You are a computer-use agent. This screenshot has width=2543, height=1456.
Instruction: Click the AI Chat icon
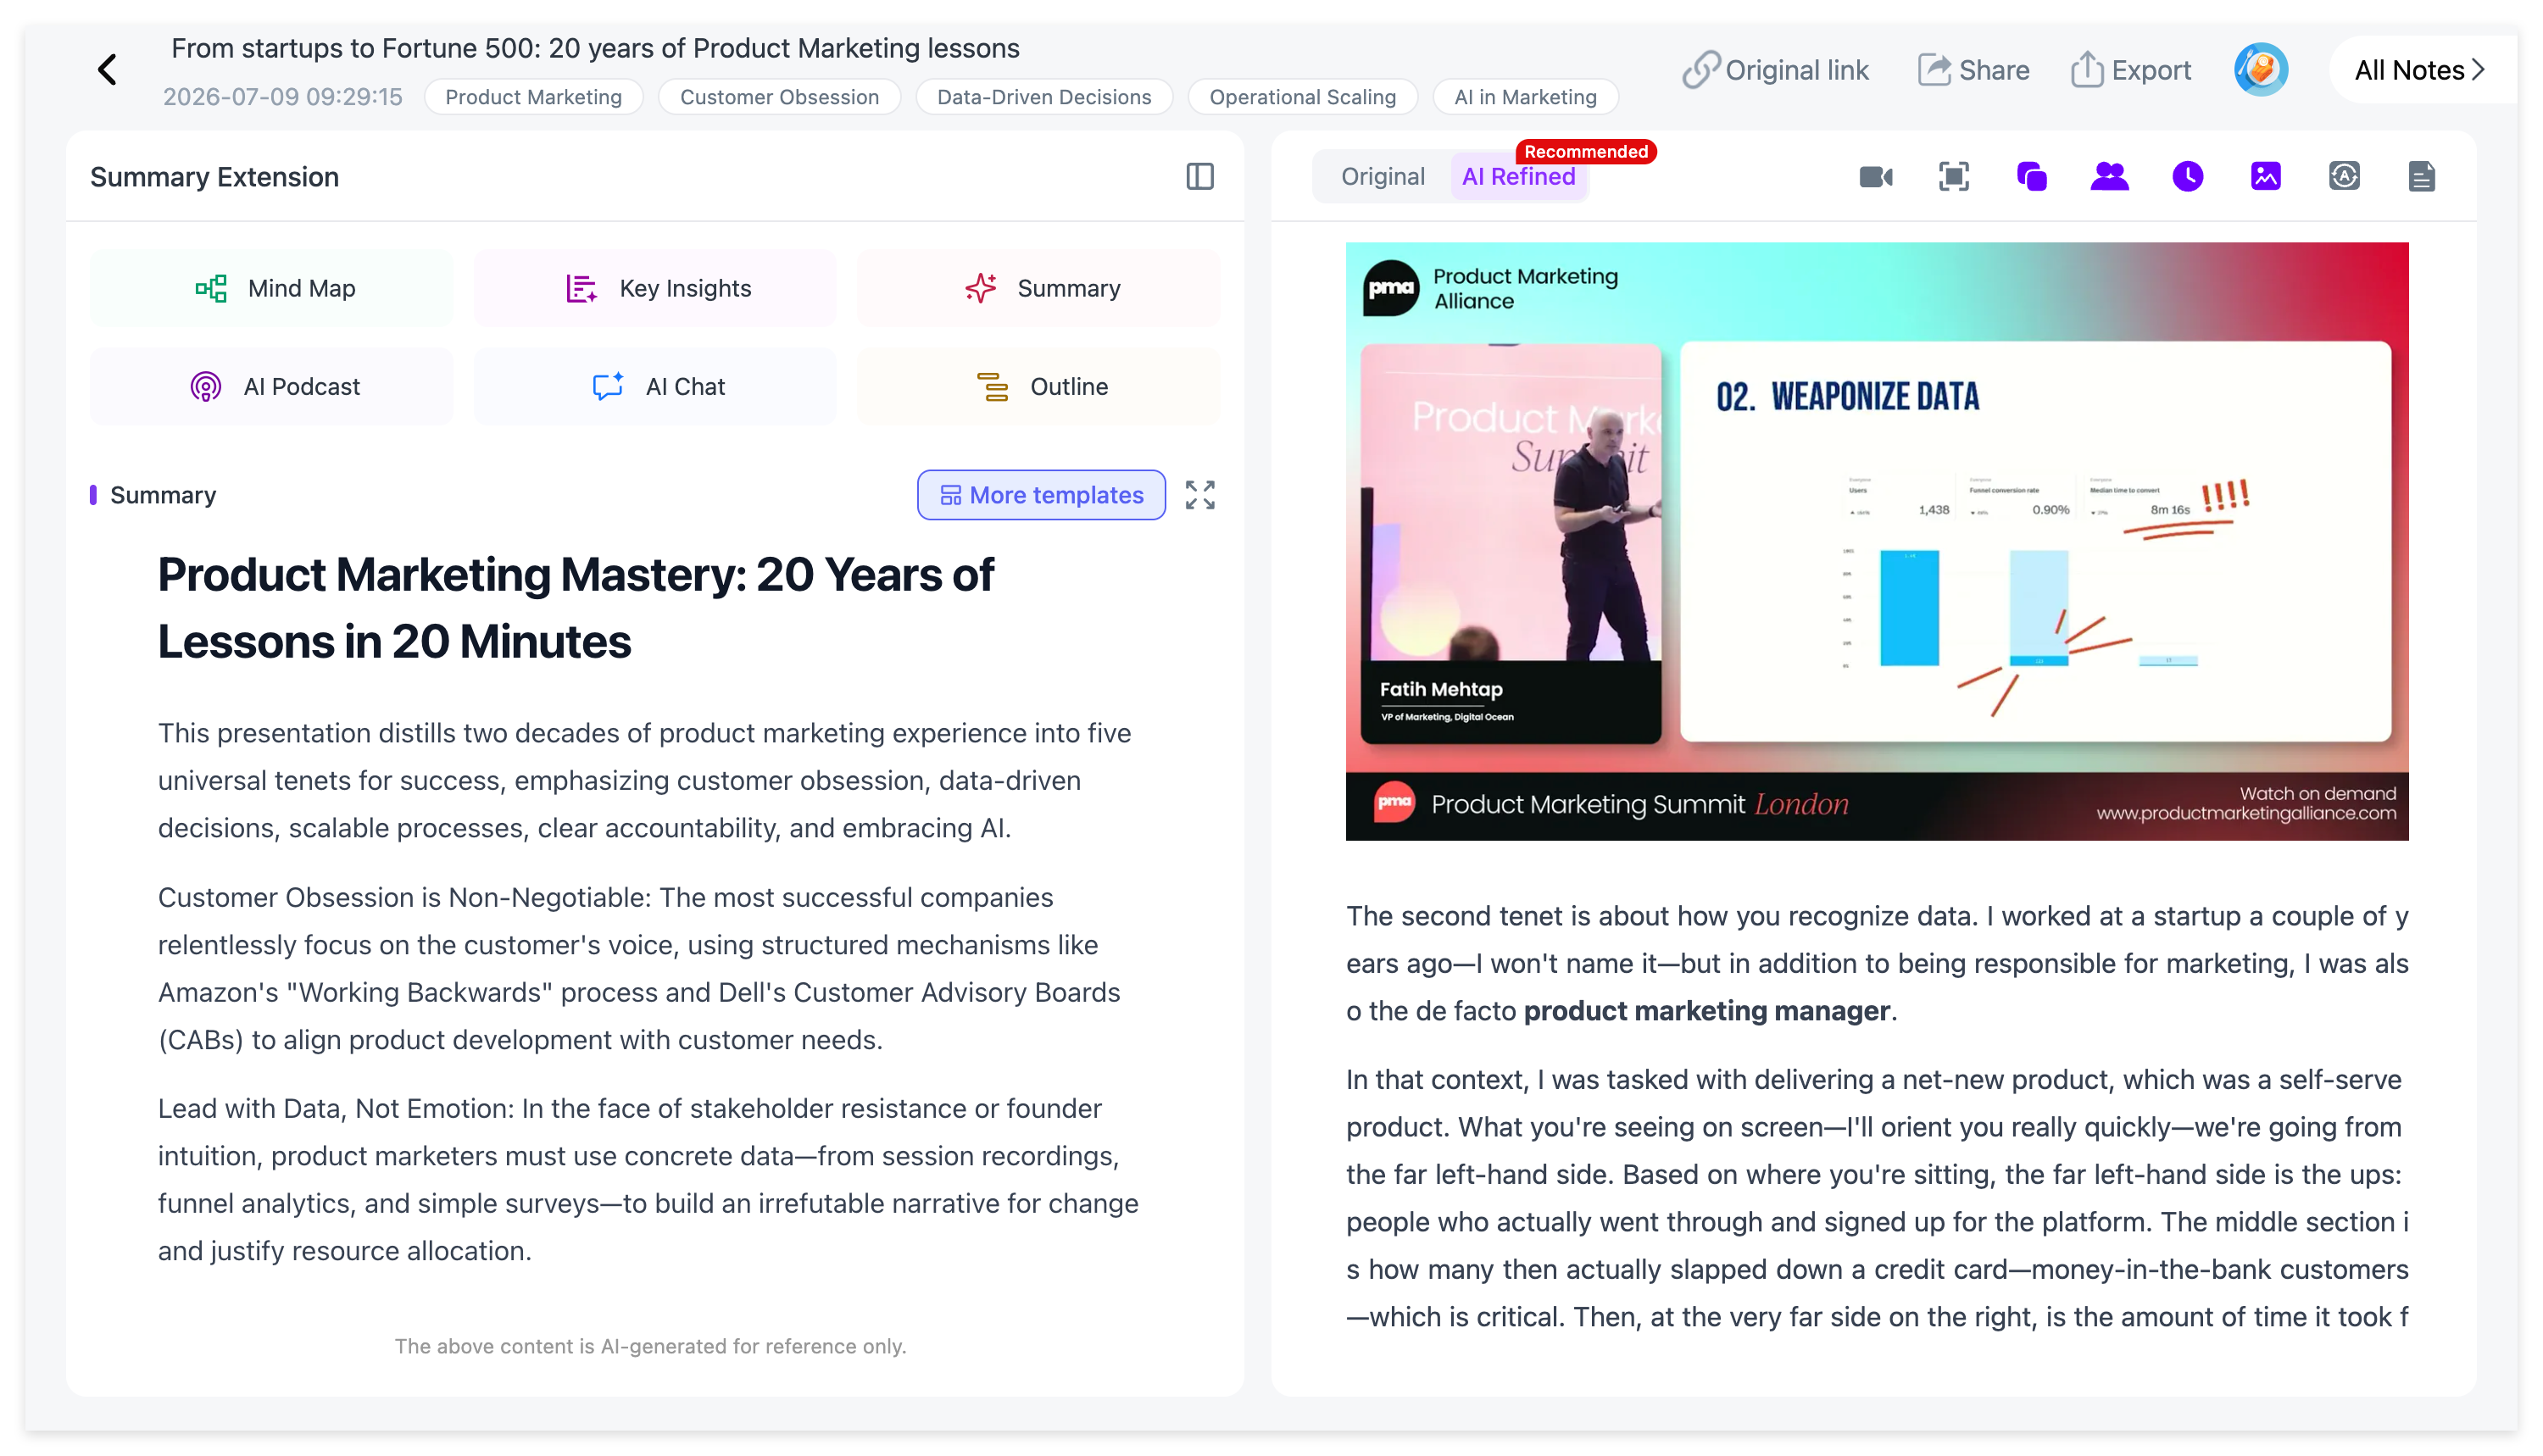[607, 387]
